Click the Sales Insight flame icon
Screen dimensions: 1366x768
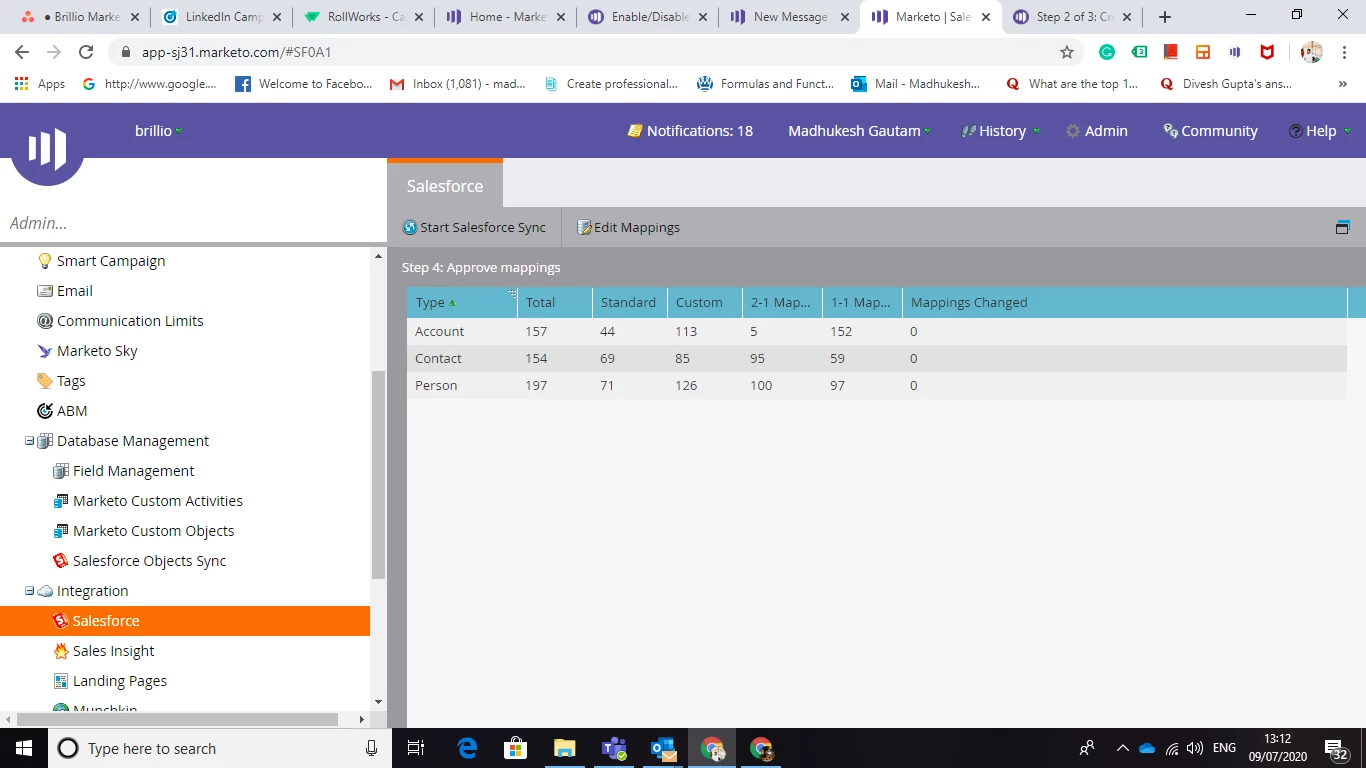click(61, 651)
